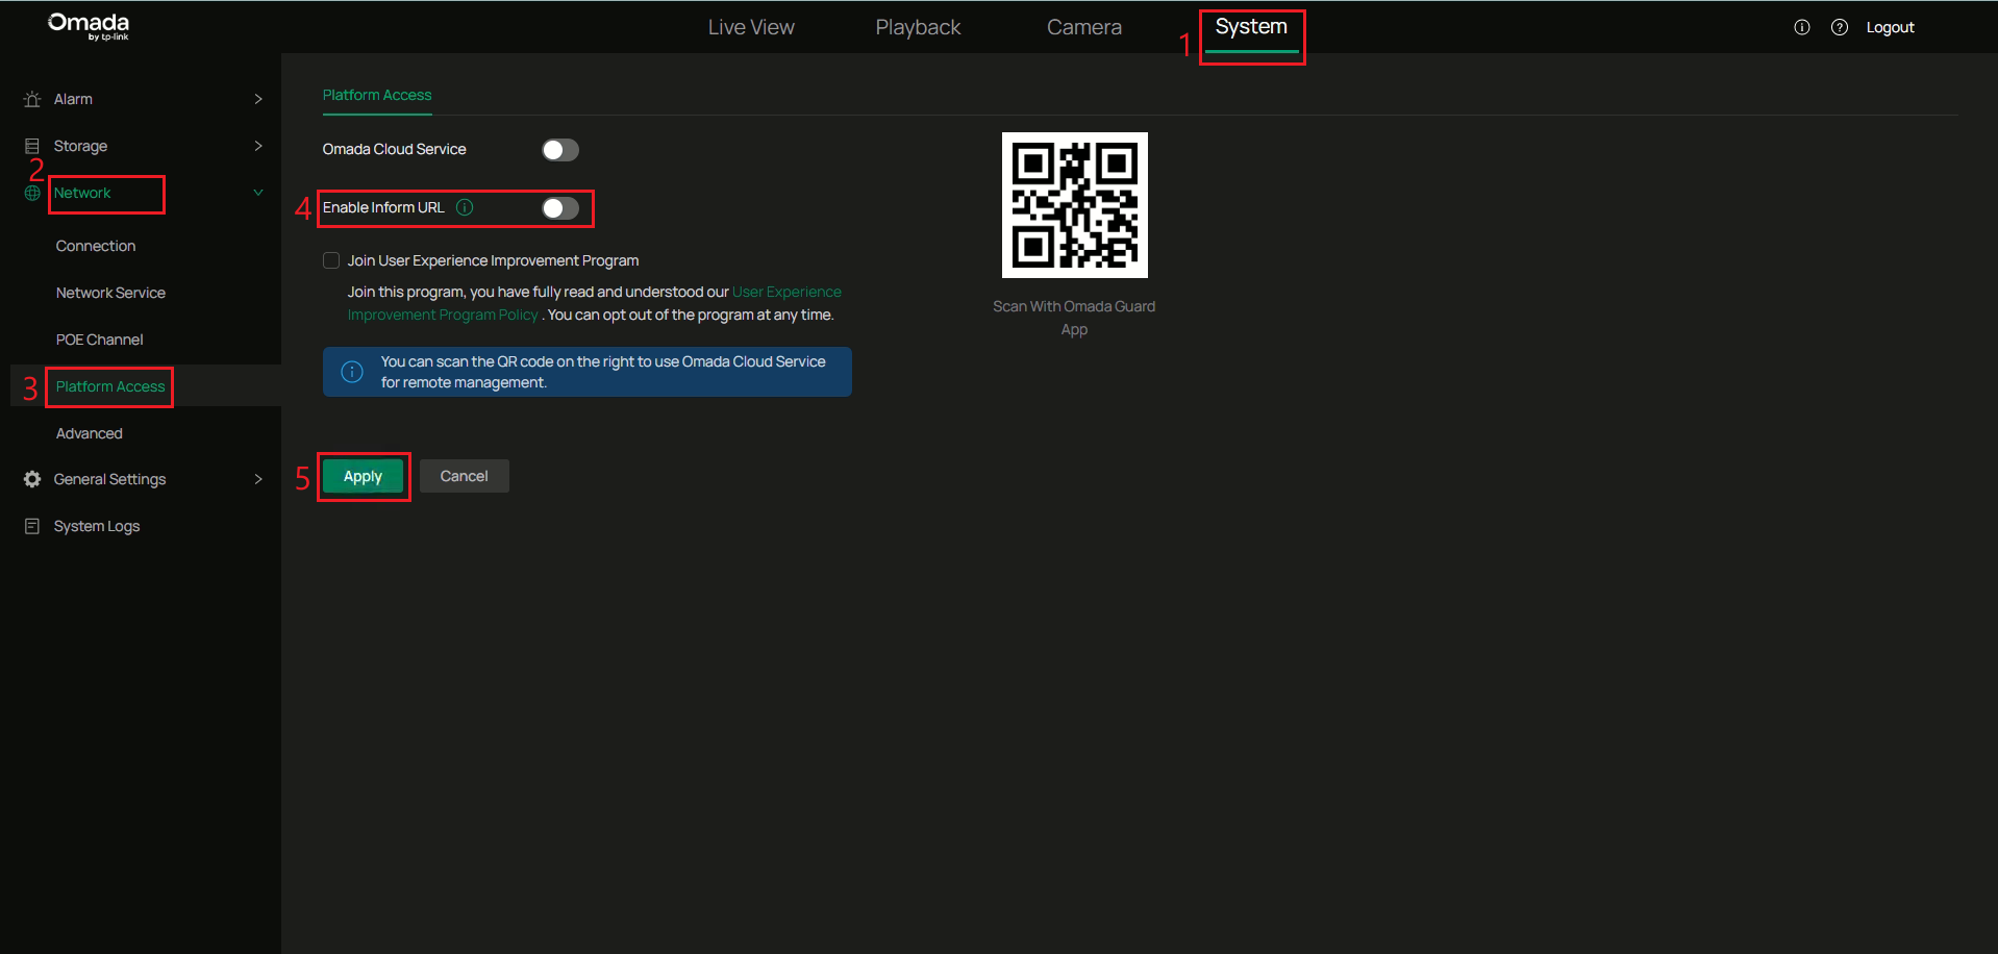Click the Omada by tp-link logo
The width and height of the screenshot is (1998, 954).
click(x=89, y=26)
